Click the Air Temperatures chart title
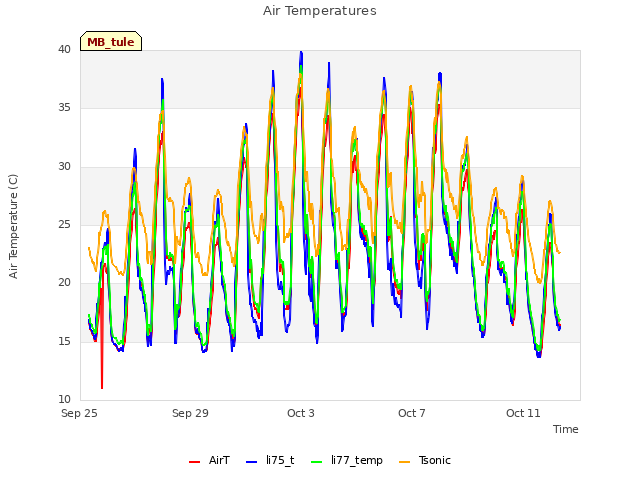This screenshot has width=640, height=480. (x=320, y=11)
